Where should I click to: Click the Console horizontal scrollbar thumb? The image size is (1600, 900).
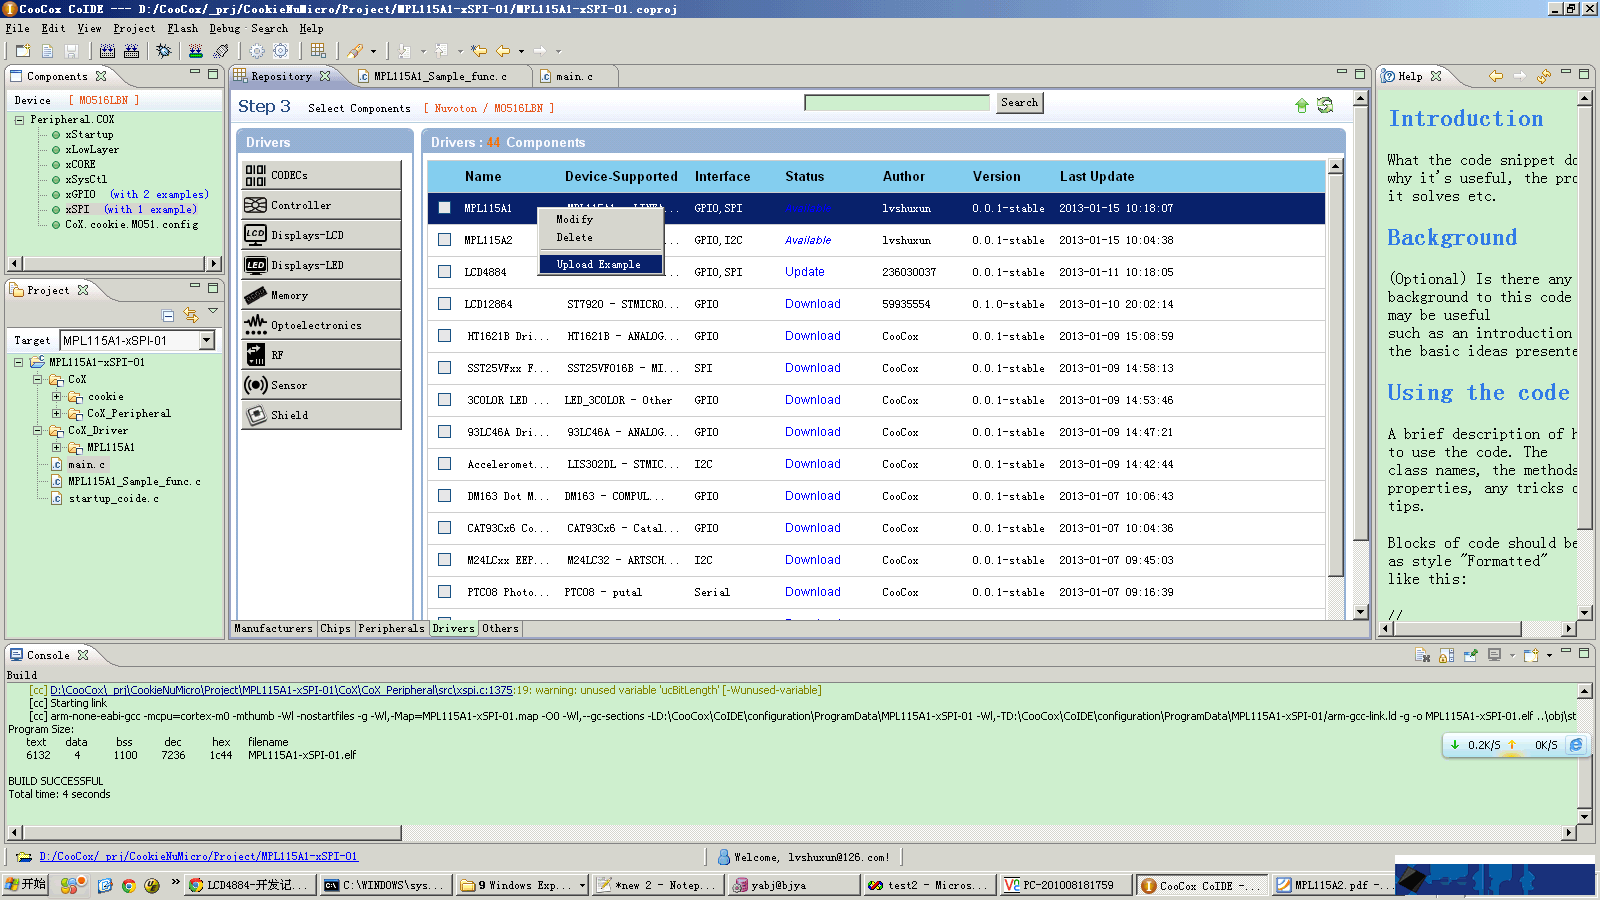(x=212, y=833)
